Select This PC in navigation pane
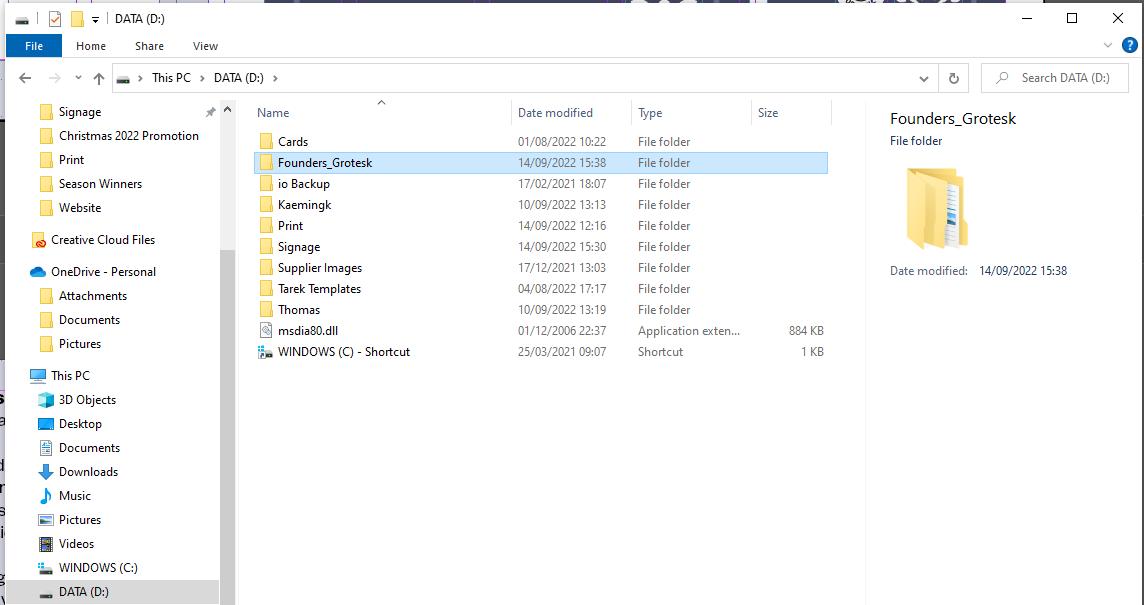Image resolution: width=1144 pixels, height=605 pixels. [70, 376]
